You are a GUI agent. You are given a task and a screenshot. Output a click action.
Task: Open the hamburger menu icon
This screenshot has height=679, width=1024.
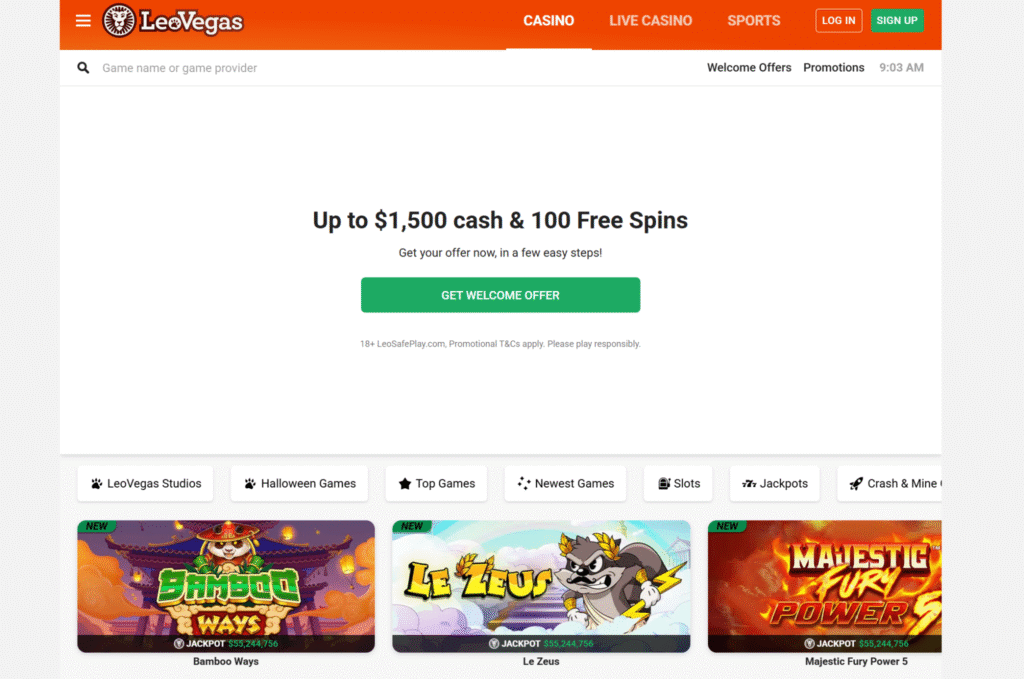click(83, 21)
